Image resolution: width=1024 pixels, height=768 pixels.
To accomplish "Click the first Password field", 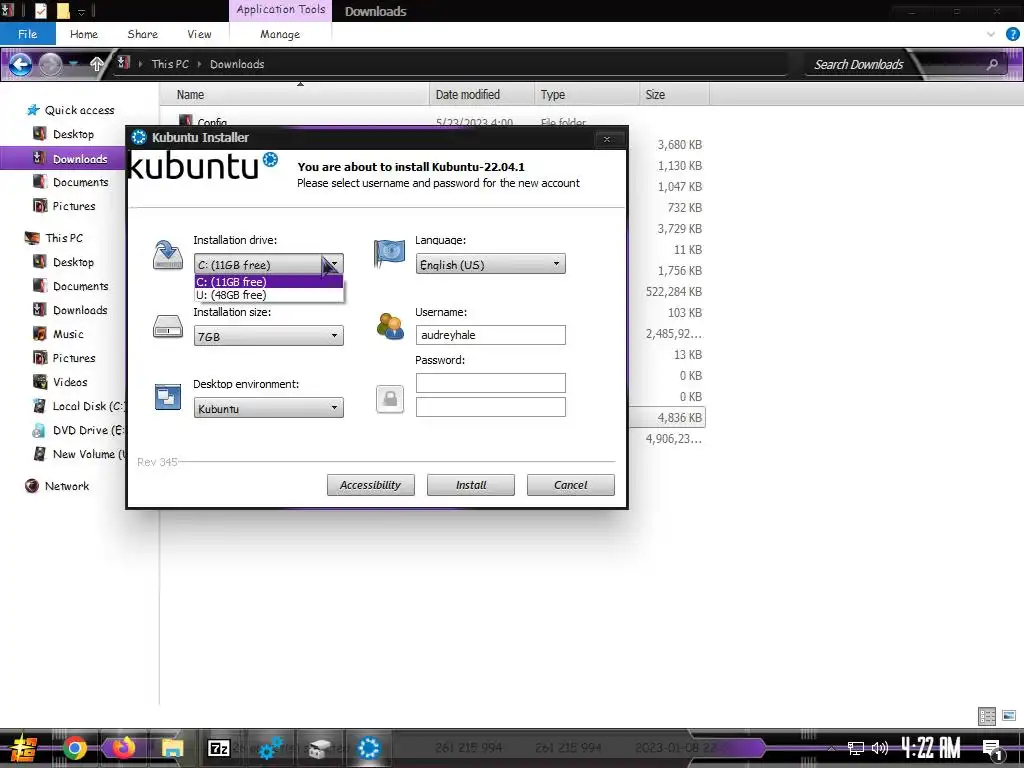I will (x=490, y=383).
